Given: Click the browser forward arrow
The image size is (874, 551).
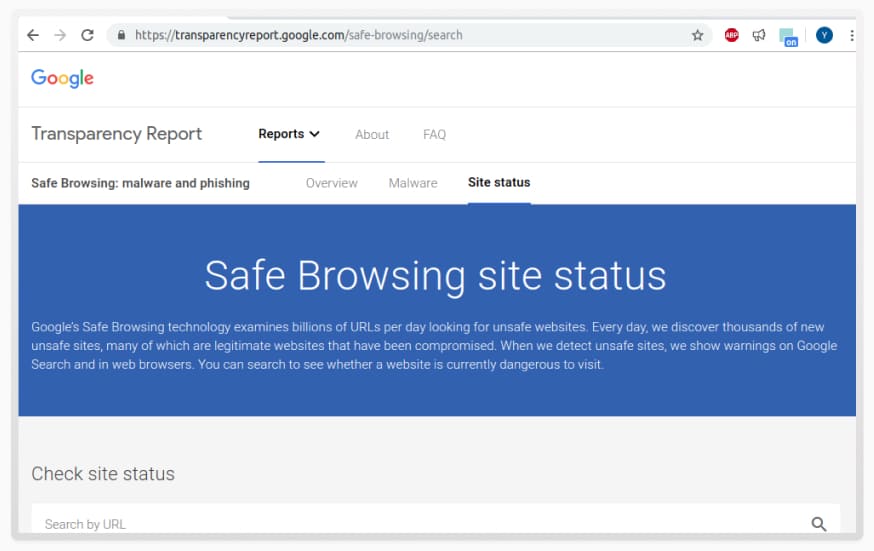Looking at the screenshot, I should tap(60, 35).
